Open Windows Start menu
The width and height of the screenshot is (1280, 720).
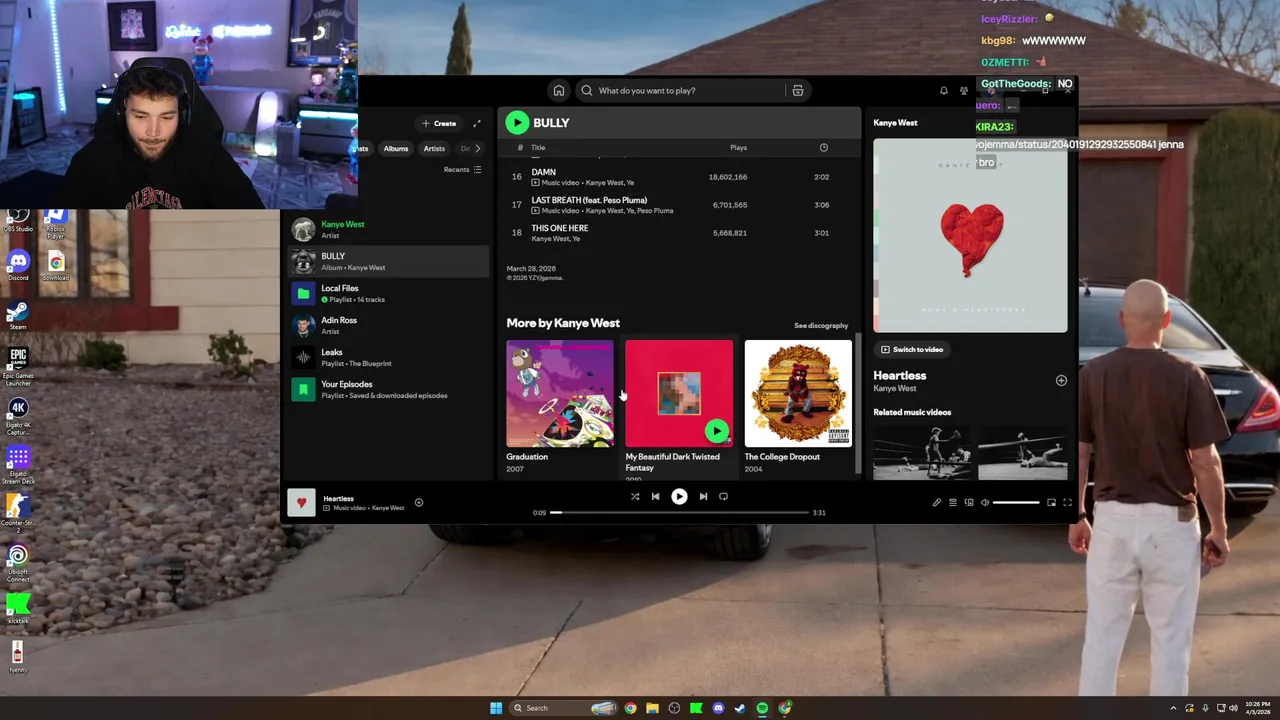(496, 708)
